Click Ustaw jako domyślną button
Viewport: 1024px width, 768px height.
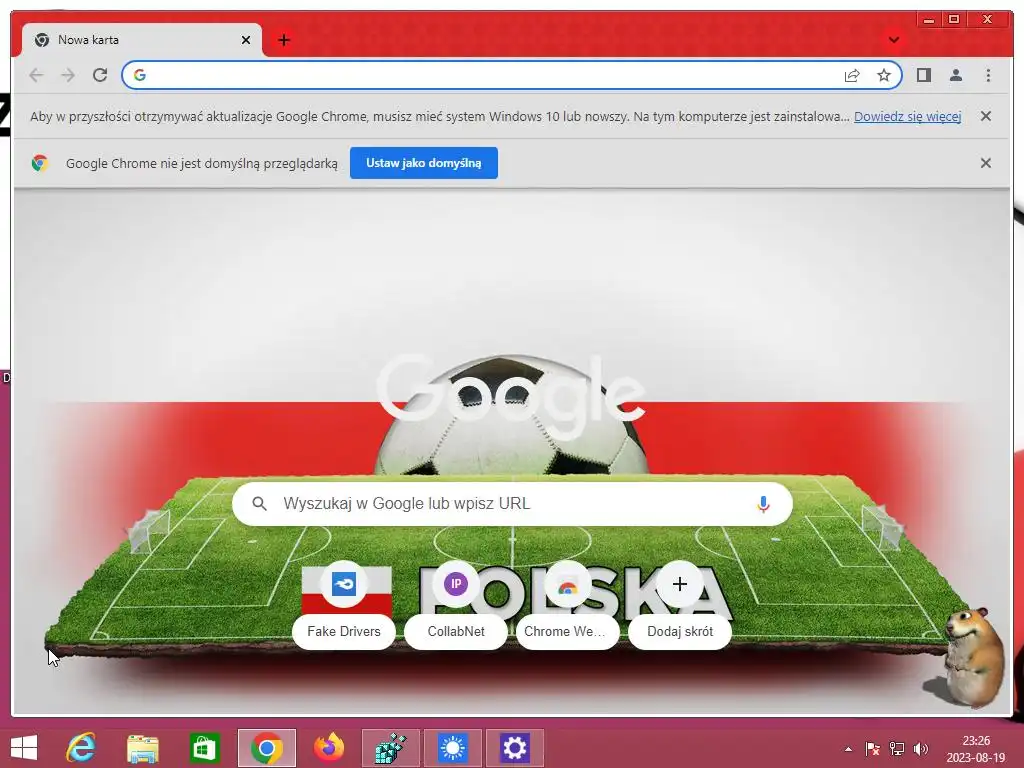click(423, 163)
